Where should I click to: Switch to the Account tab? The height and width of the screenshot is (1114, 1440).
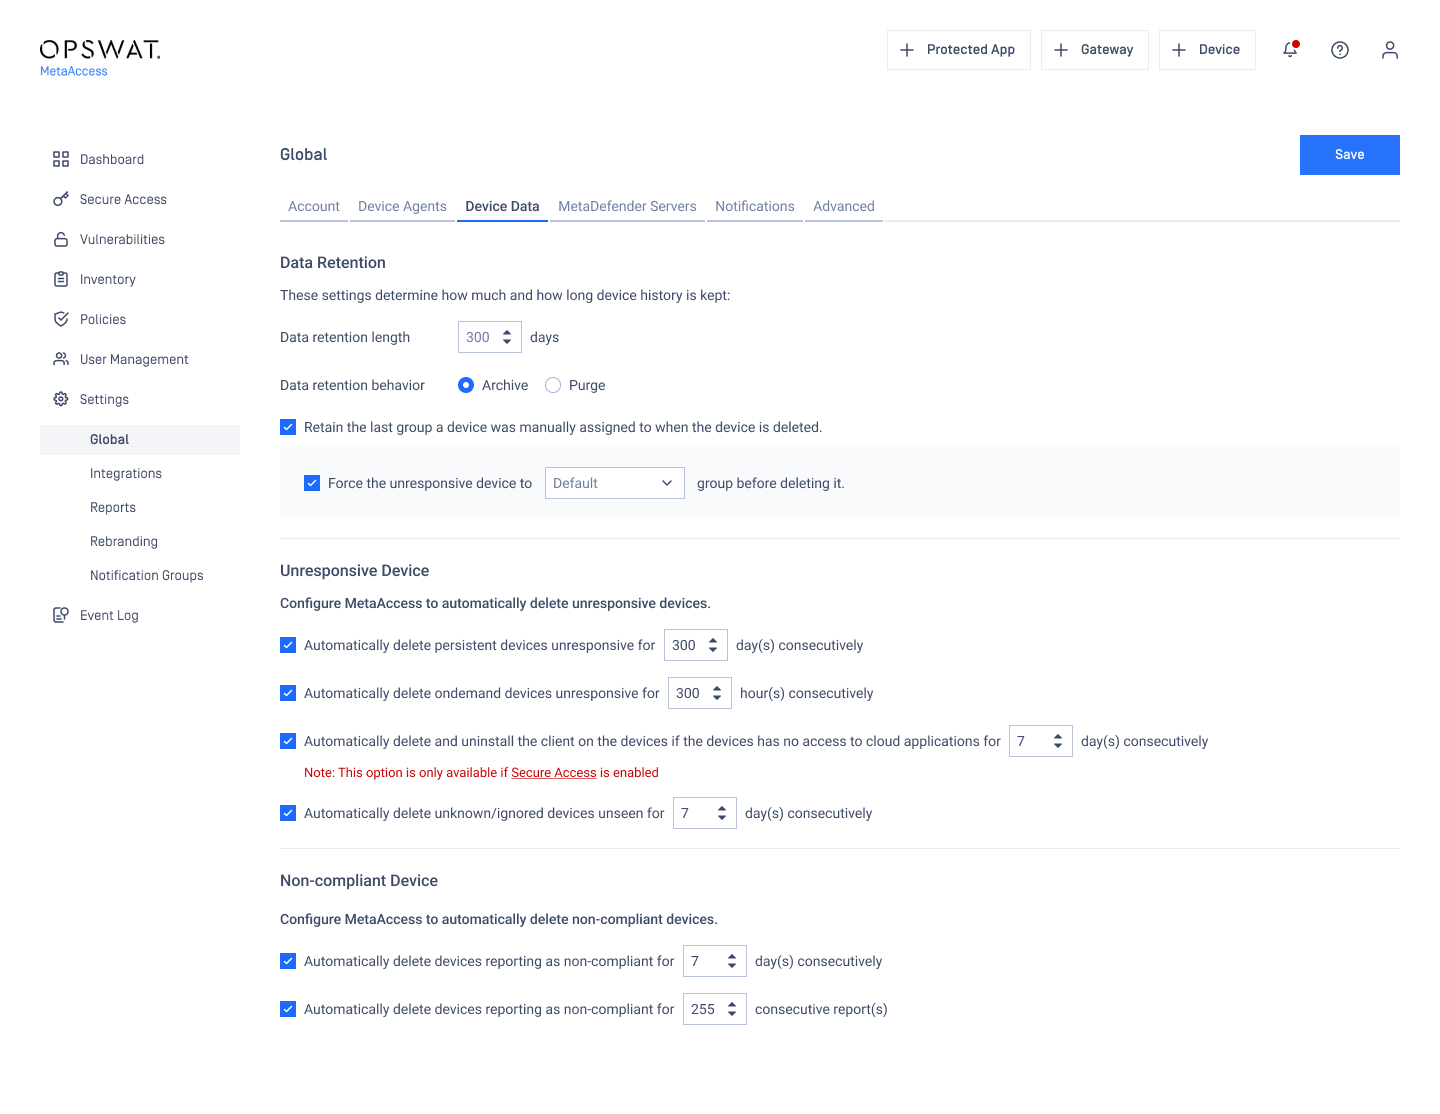[314, 207]
